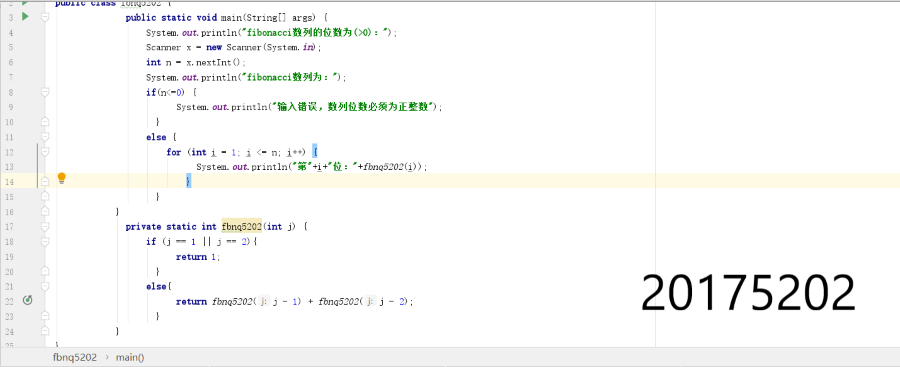The width and height of the screenshot is (900, 367).
Task: Click the fold end marker on line 10
Action: tap(45, 122)
